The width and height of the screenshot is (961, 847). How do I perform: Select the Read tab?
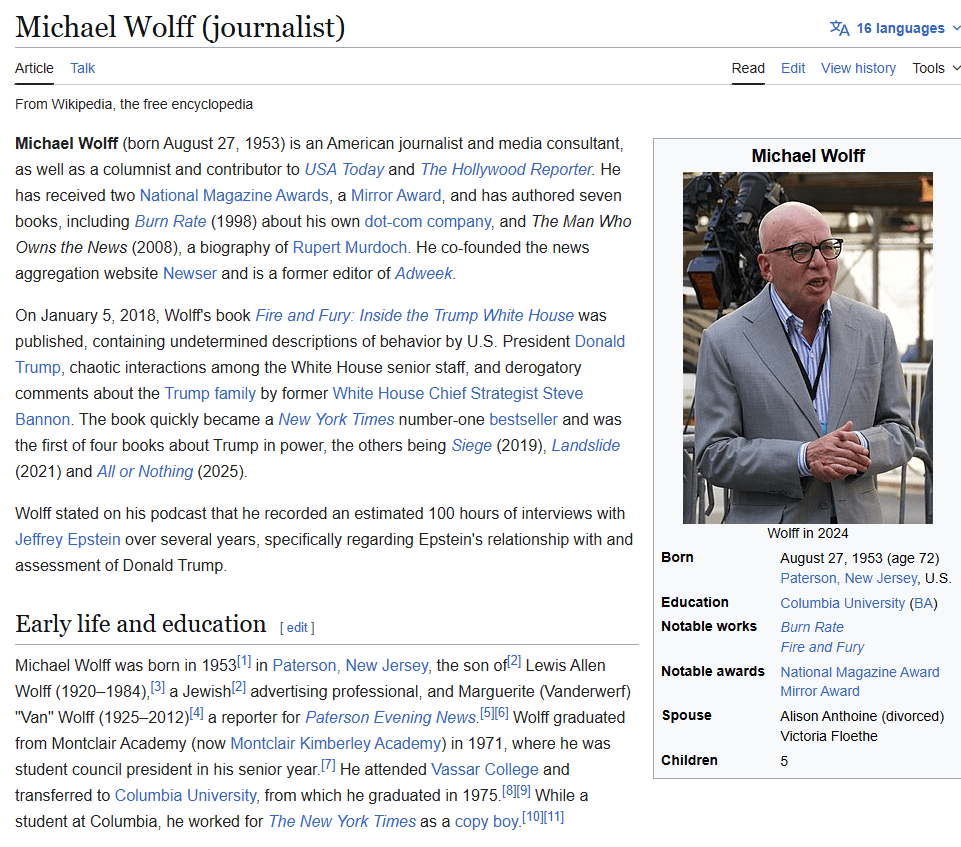[748, 68]
